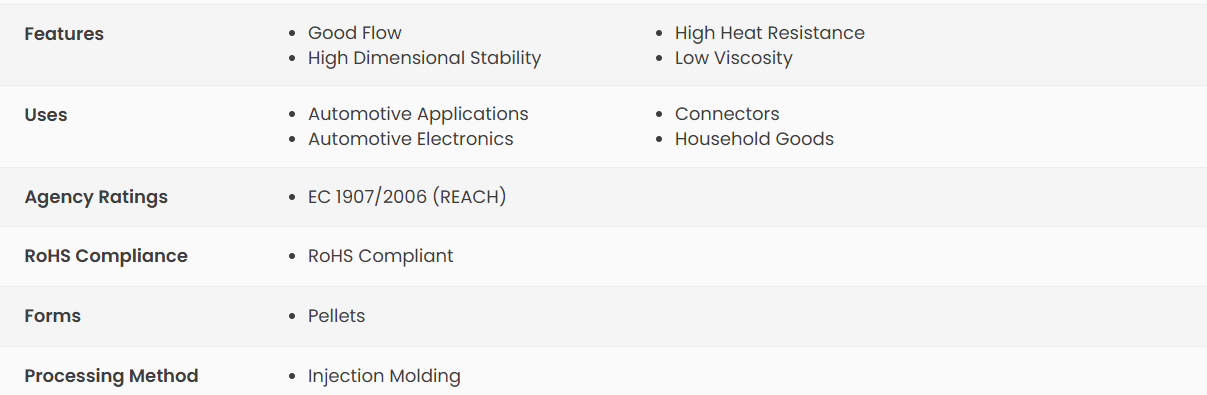Select EC 1907/2006 (REACH) text
Viewport: 1207px width, 395px height.
(x=407, y=197)
